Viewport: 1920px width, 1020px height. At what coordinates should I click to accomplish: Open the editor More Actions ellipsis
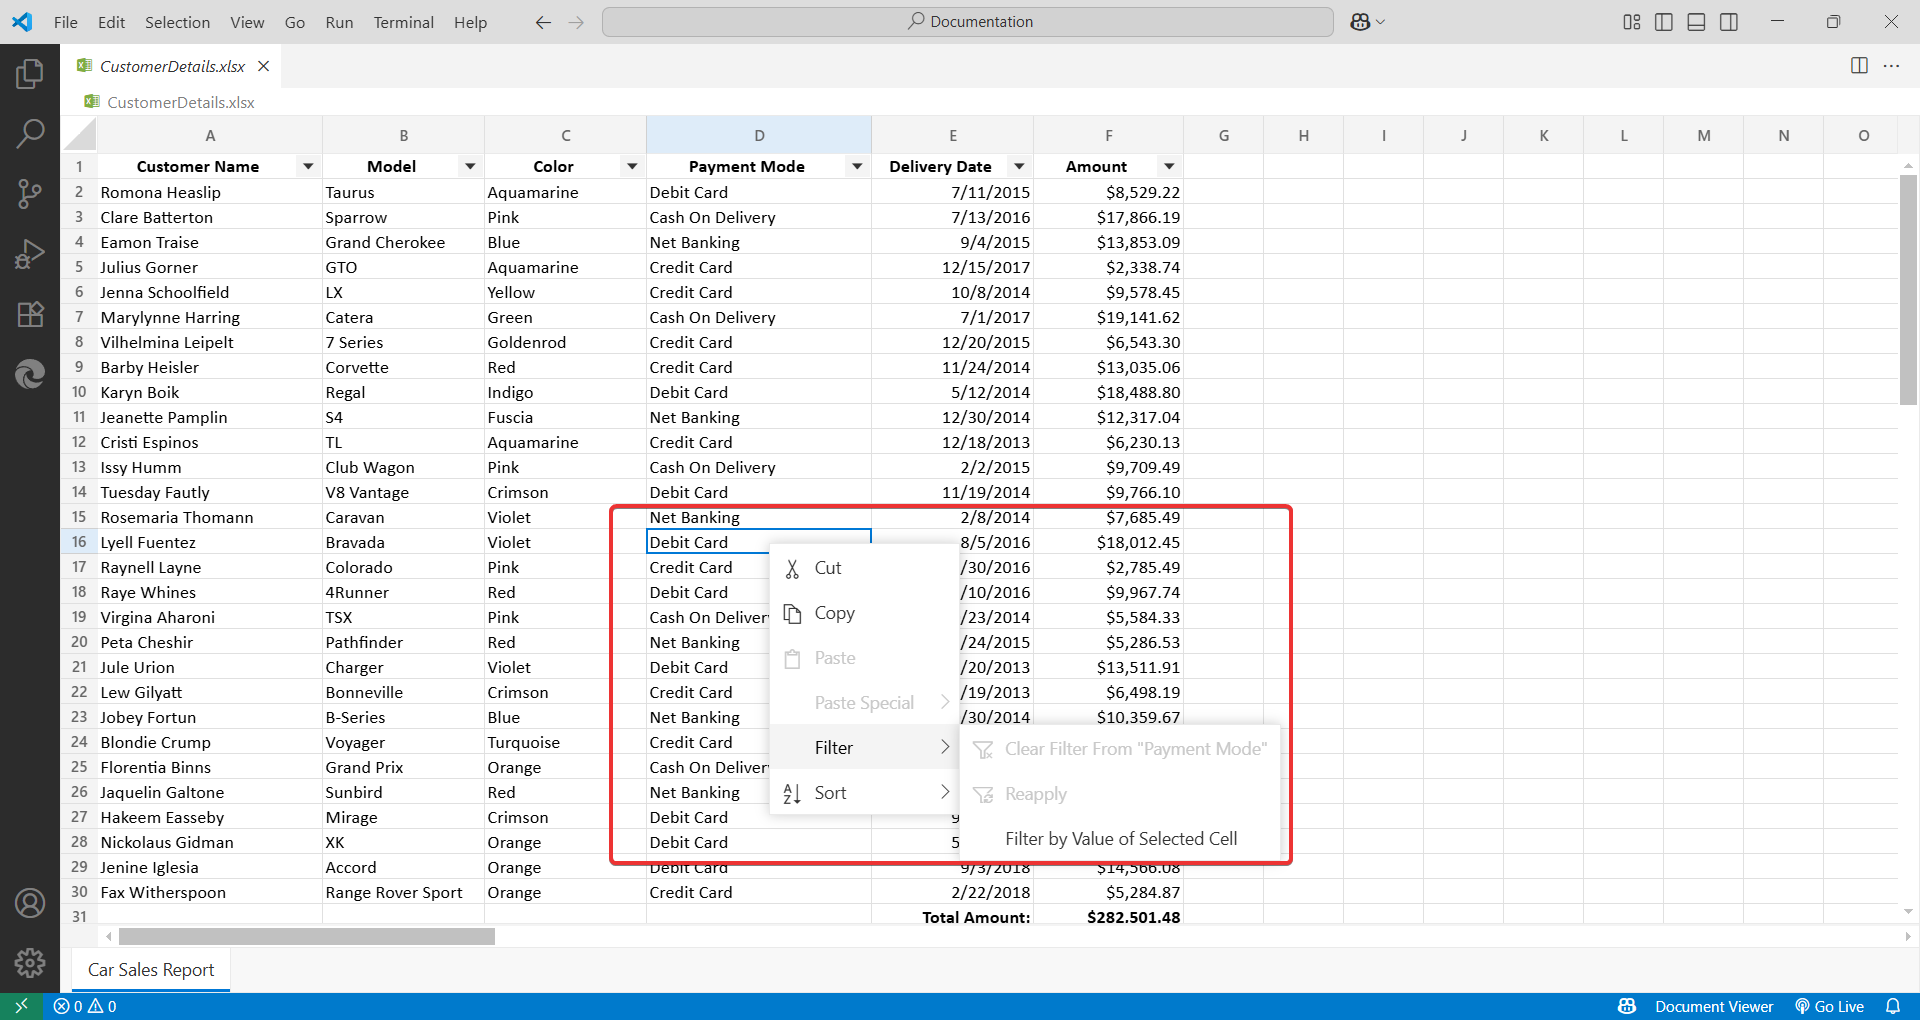pos(1891,65)
